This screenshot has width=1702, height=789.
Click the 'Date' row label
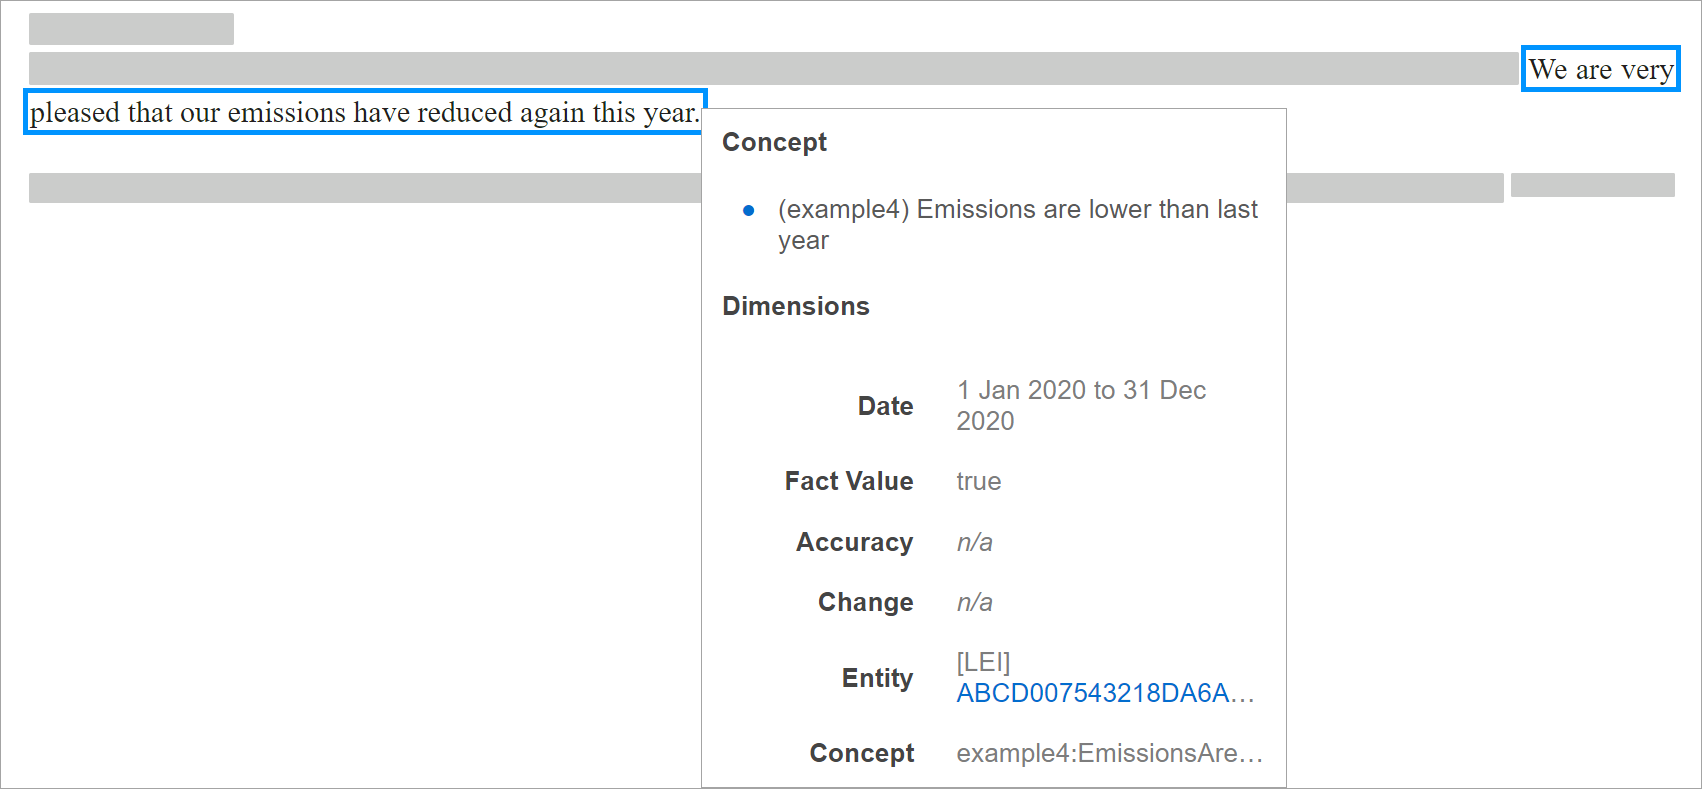click(885, 406)
